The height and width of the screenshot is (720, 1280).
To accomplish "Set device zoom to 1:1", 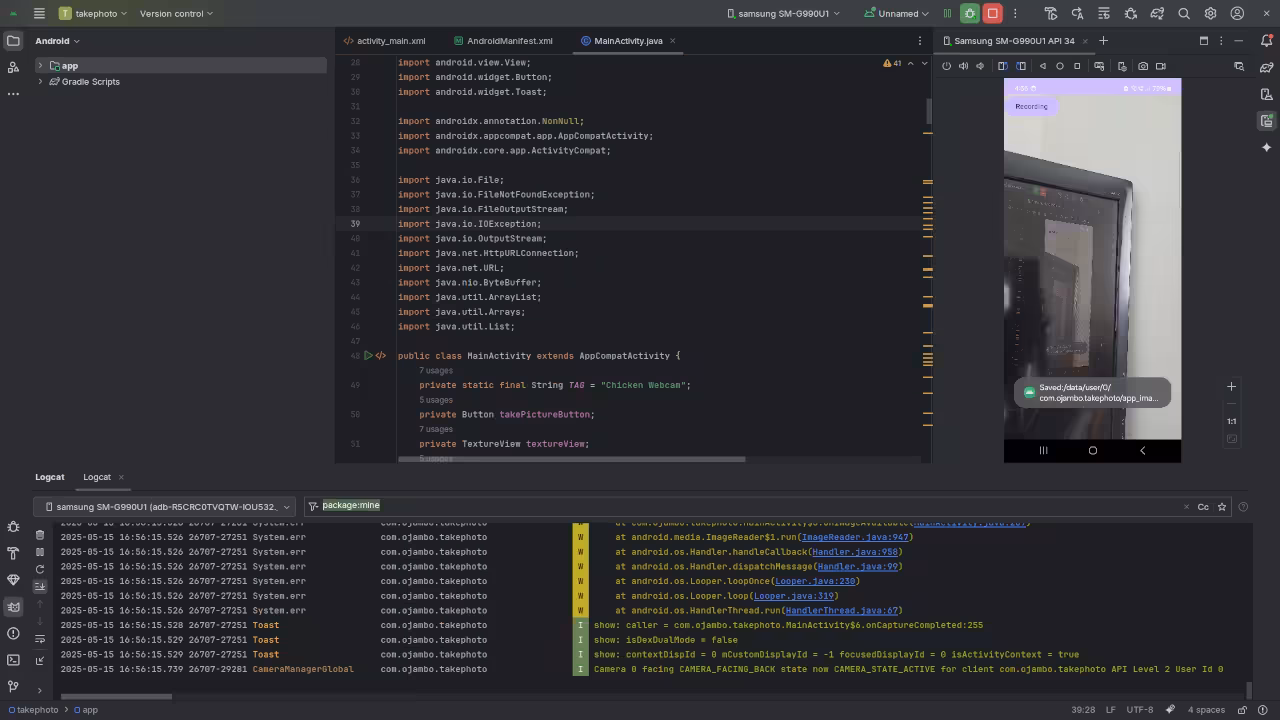I will (1232, 421).
